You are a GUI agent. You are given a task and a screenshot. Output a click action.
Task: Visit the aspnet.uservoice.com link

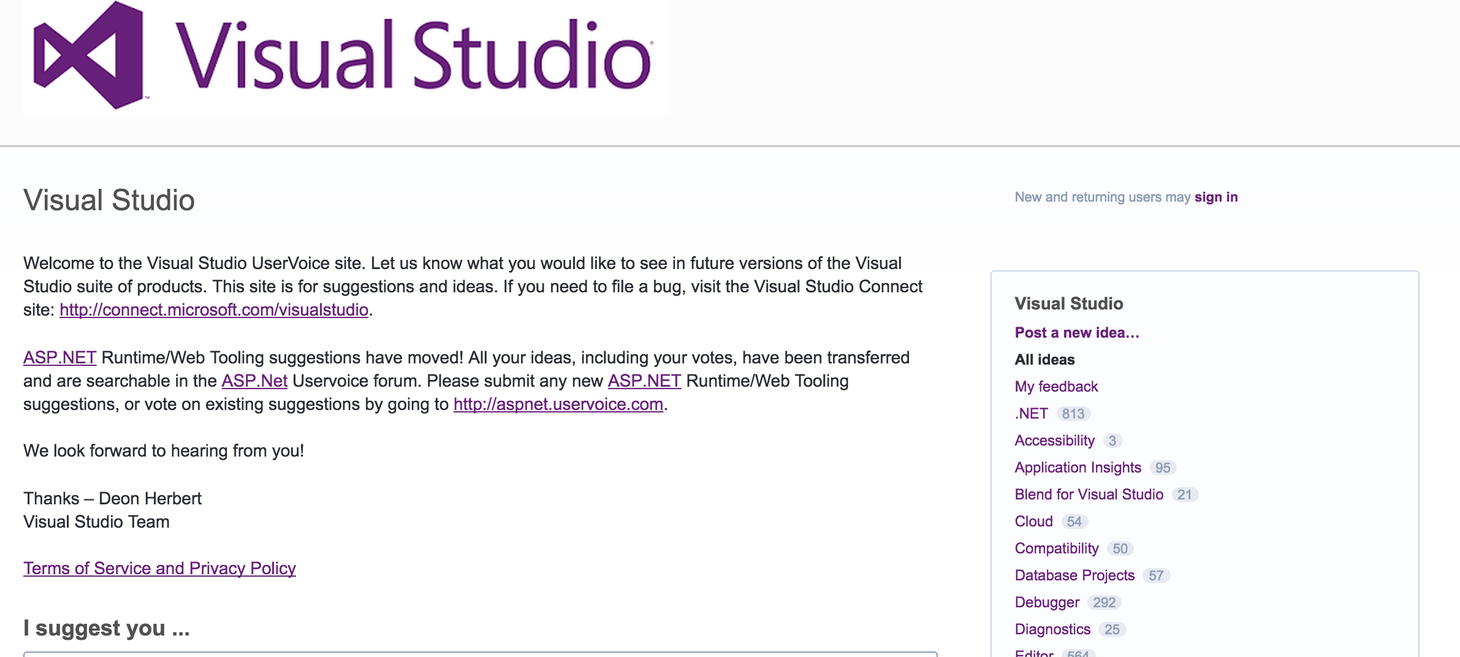click(x=558, y=404)
